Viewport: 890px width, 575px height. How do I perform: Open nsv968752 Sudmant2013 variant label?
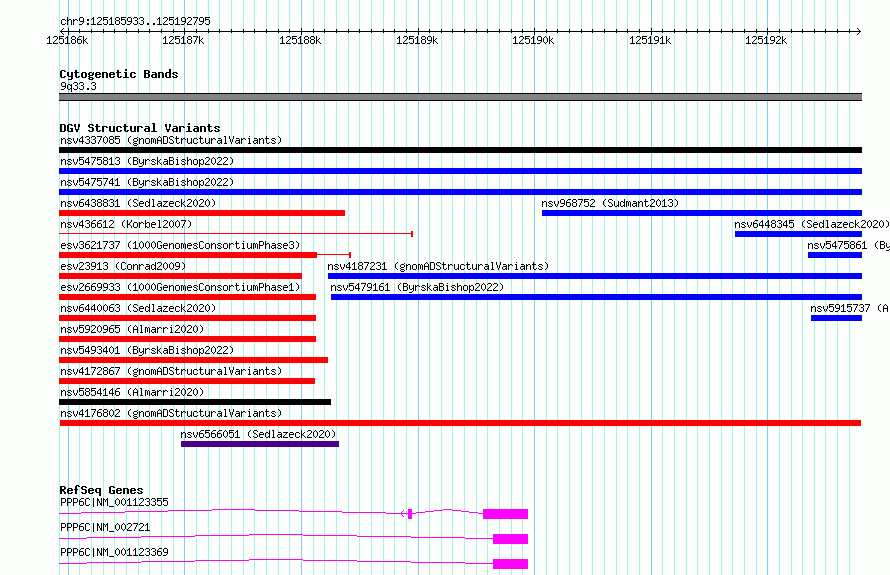click(610, 203)
